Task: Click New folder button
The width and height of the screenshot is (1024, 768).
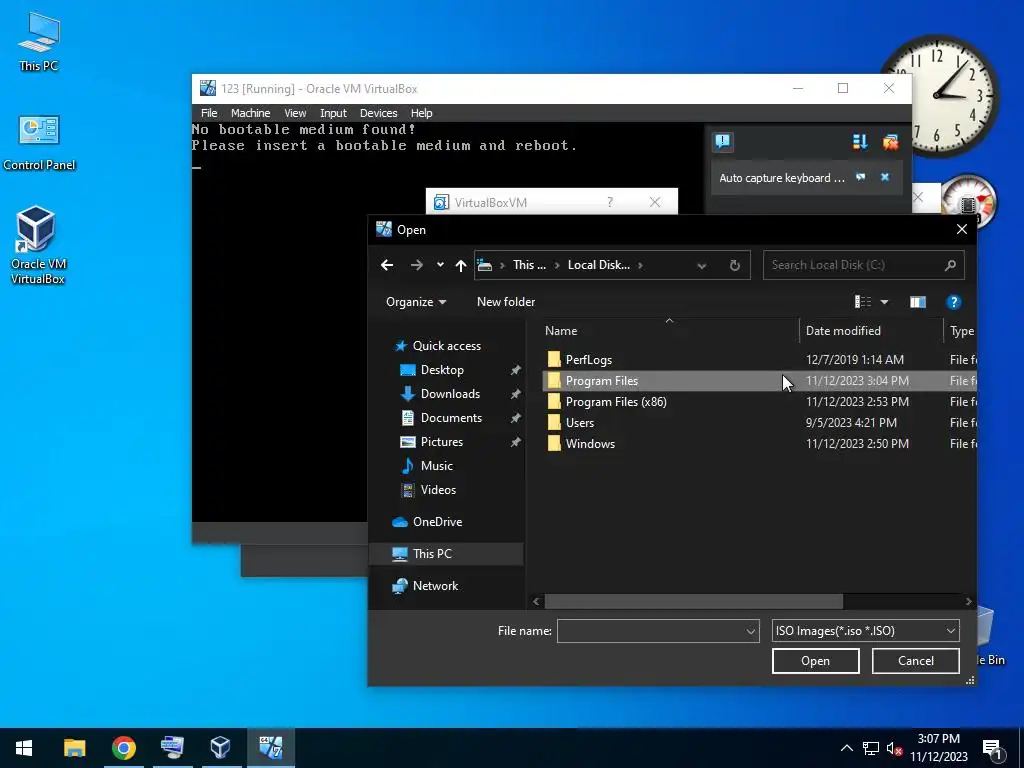Action: (x=505, y=302)
